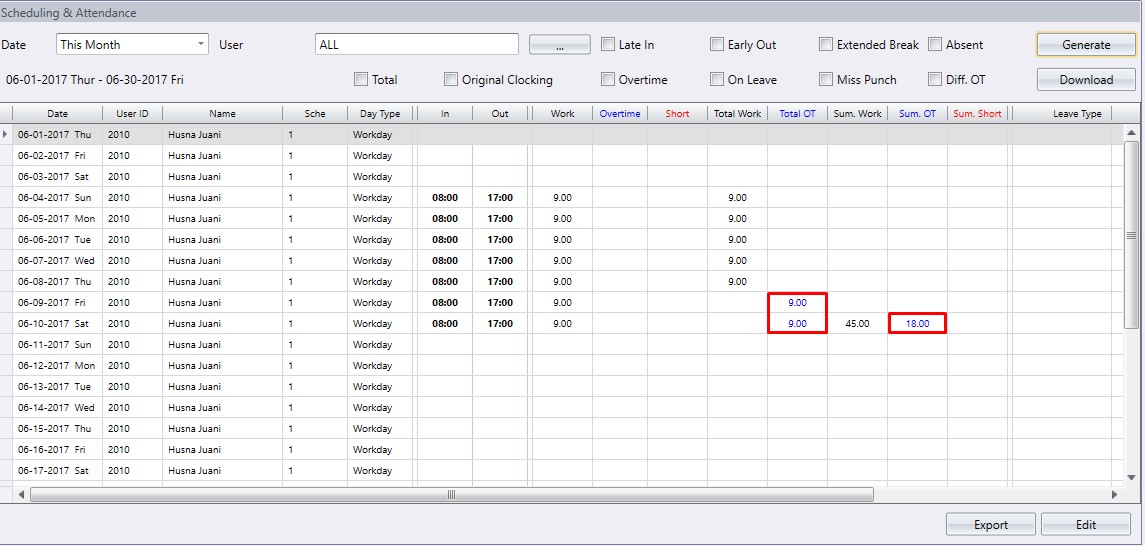Click the User ID cell in the 06-14-2017 row
Image resolution: width=1145 pixels, height=546 pixels.
[132, 407]
